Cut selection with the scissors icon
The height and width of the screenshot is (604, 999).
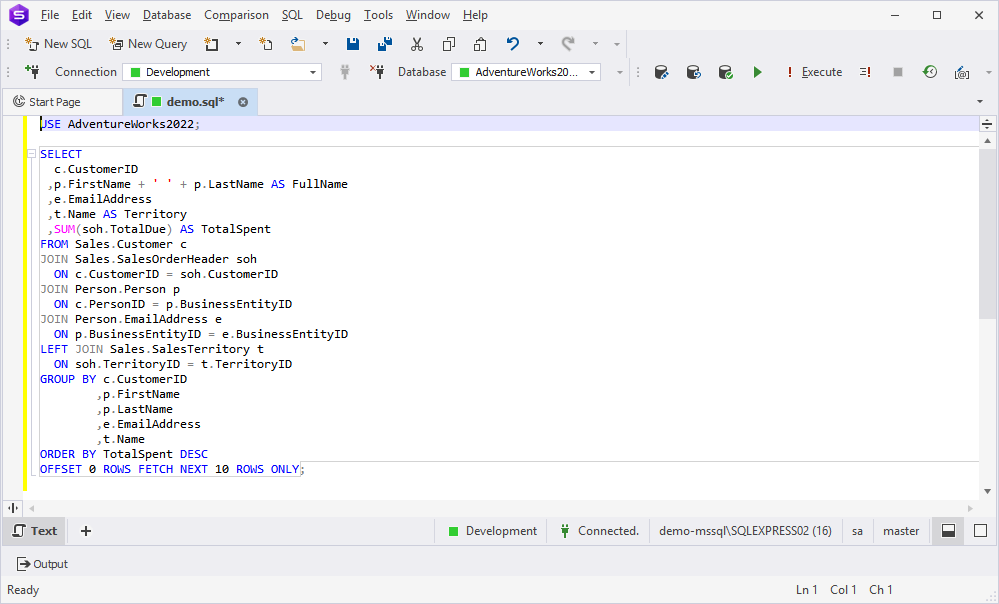pos(417,44)
